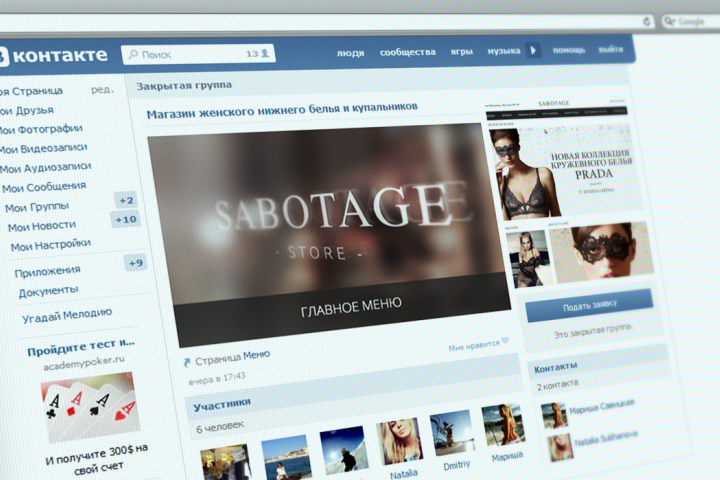Click the Dmitriy member name
Image resolution: width=720 pixels, height=480 pixels.
click(x=457, y=465)
